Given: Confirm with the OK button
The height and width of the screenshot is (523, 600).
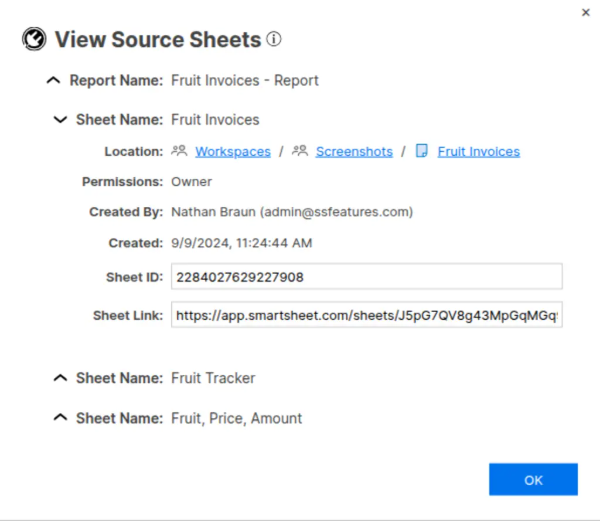Looking at the screenshot, I should (x=533, y=480).
